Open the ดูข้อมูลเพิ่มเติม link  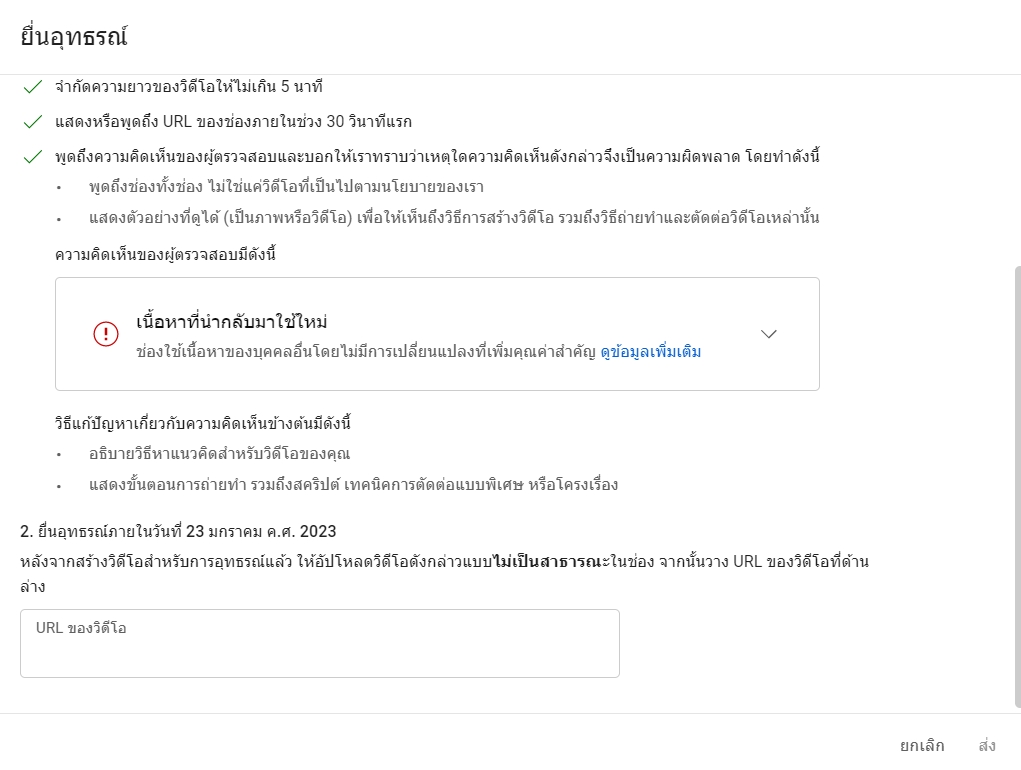651,352
